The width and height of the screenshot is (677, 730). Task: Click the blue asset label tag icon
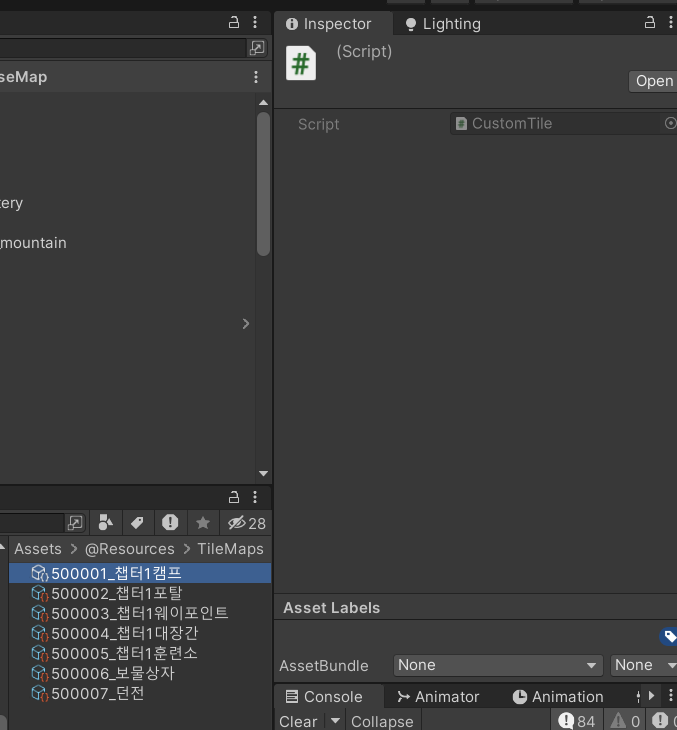669,636
